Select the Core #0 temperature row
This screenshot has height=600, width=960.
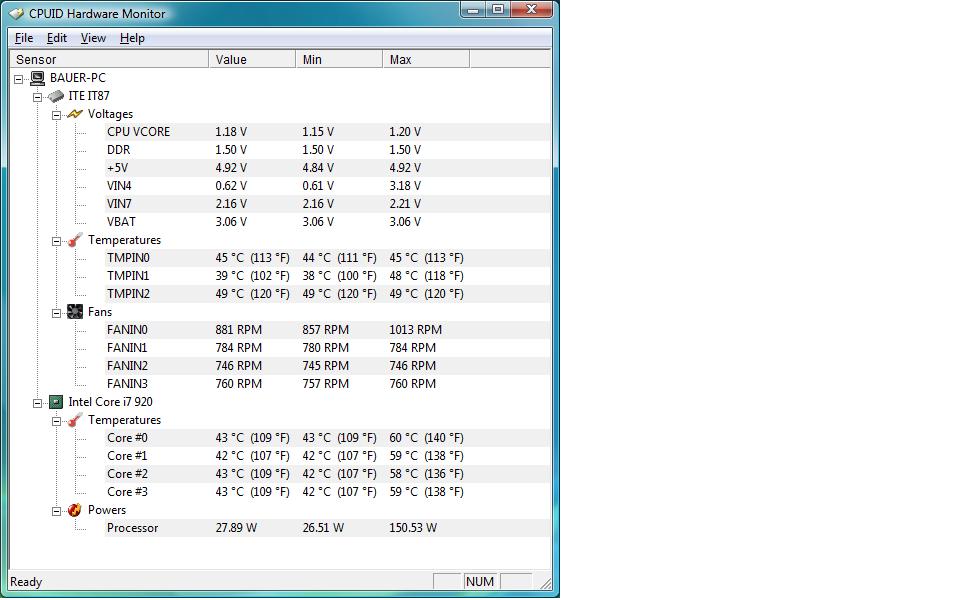[328, 438]
